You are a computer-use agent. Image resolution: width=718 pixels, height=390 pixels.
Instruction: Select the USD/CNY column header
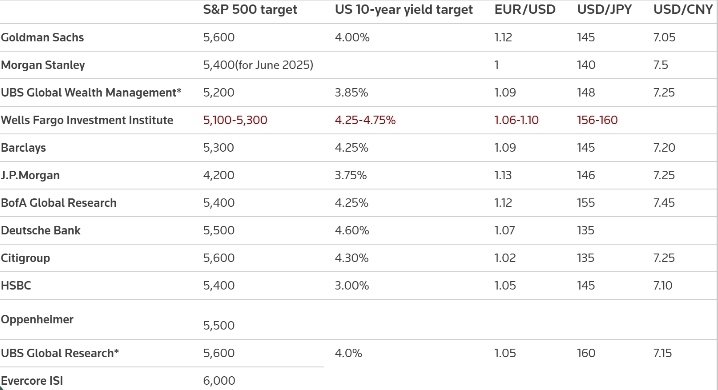coord(683,10)
